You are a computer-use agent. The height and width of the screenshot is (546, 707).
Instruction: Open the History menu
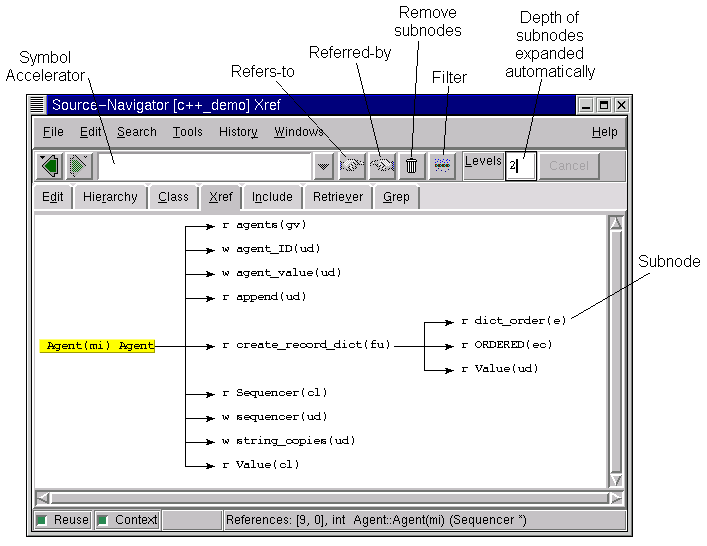tap(238, 132)
